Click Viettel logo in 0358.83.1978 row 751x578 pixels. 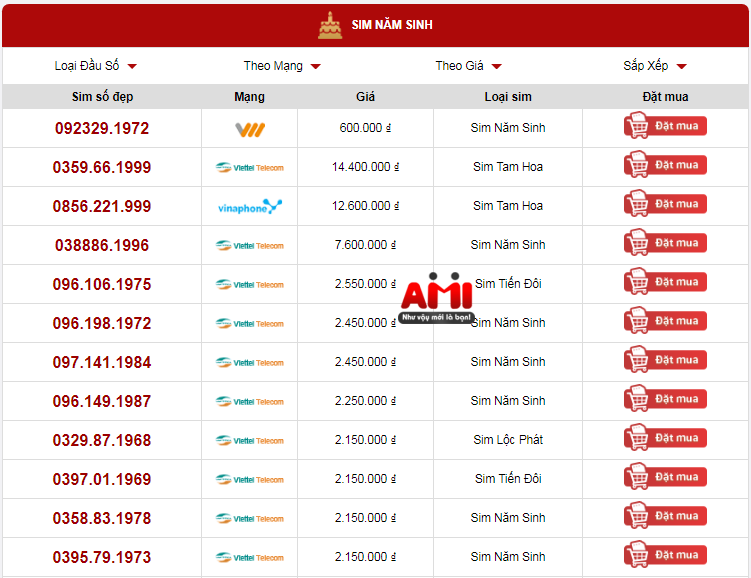[x=250, y=519]
